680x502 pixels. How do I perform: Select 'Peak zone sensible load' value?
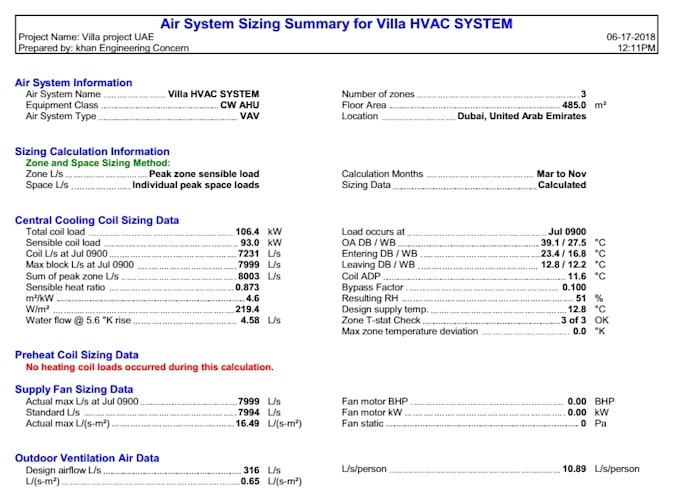[x=204, y=174]
